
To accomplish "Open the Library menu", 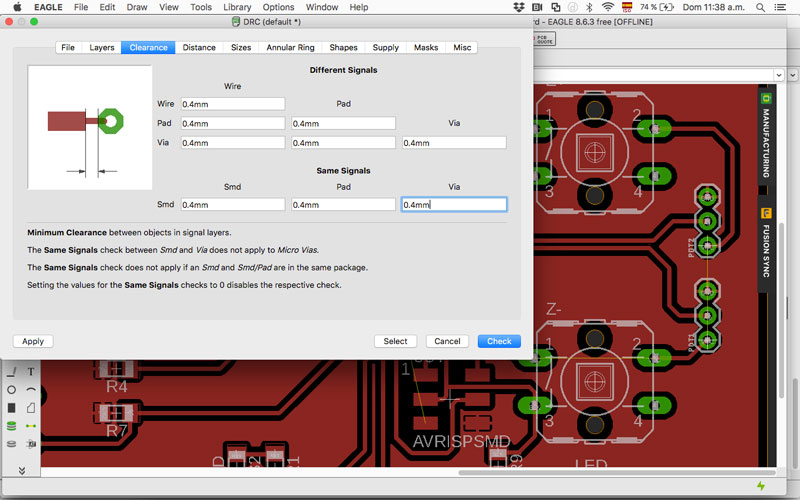I will tap(237, 7).
